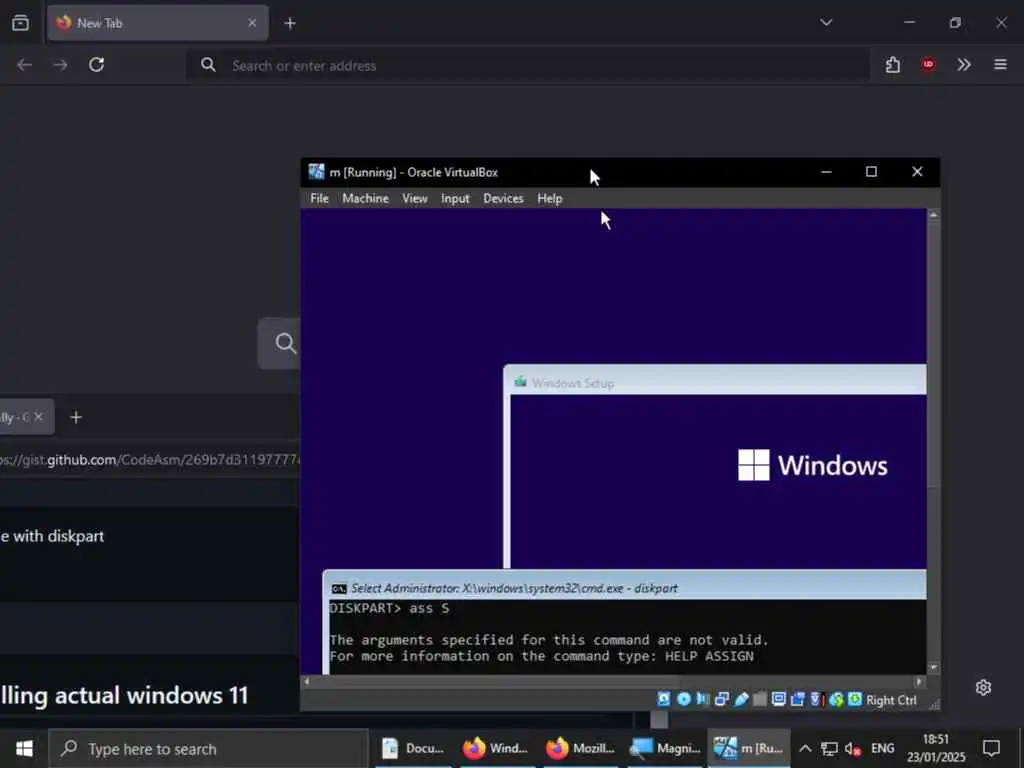Viewport: 1024px width, 768px height.
Task: Open a new tab with plus button
Action: coord(290,24)
